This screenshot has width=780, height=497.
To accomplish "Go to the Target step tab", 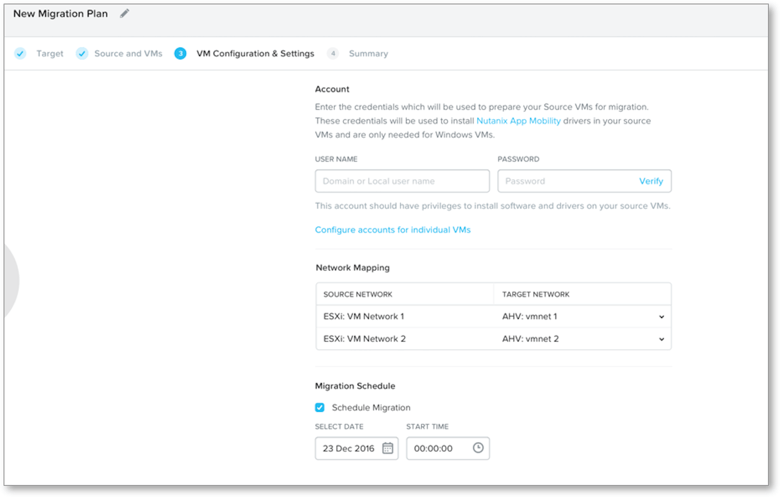I will (x=50, y=54).
